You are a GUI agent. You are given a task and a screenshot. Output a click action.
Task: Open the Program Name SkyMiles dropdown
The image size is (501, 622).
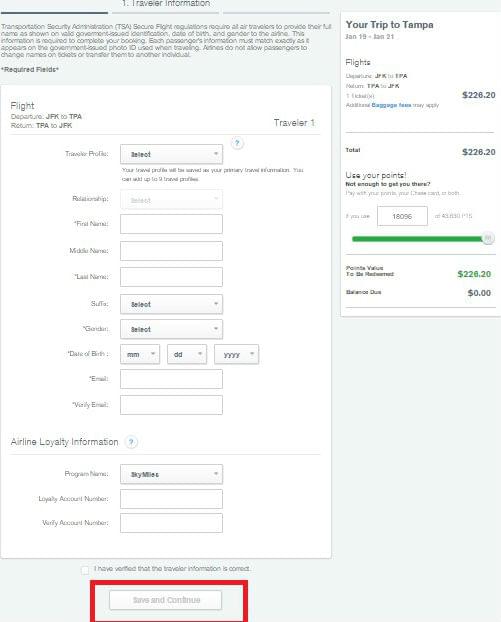click(x=171, y=474)
